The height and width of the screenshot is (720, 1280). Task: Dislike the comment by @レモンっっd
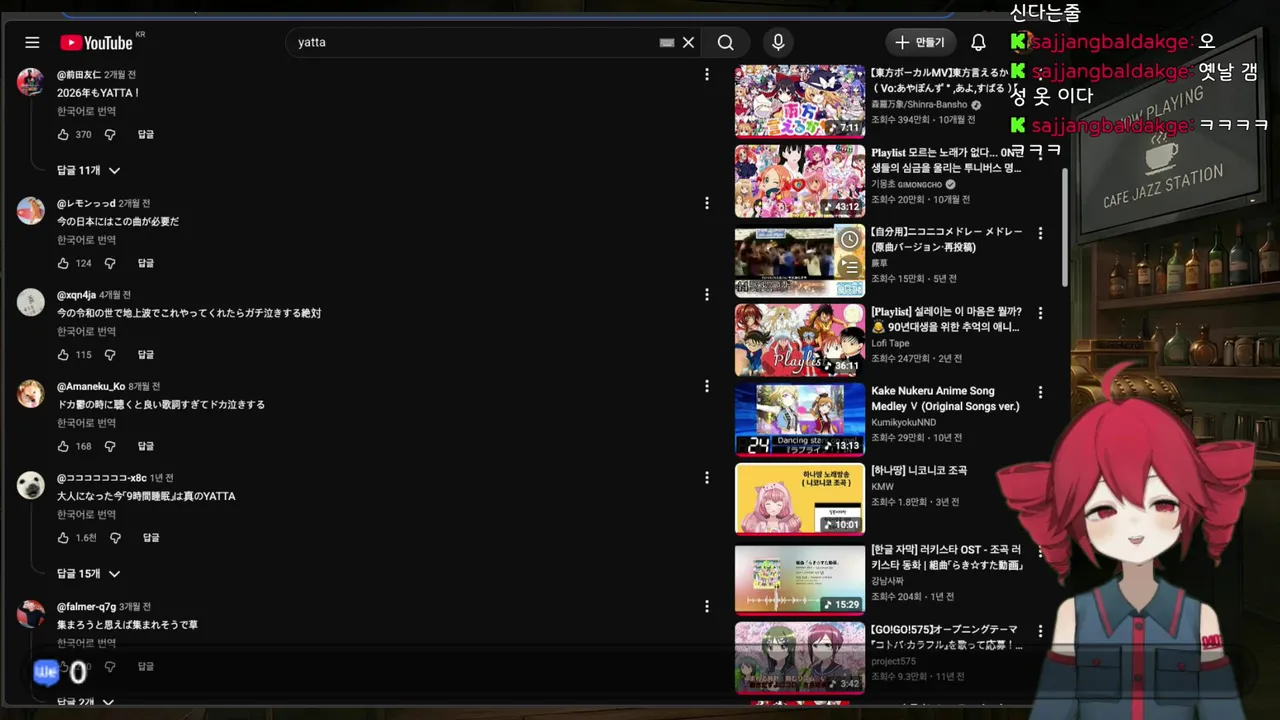pyautogui.click(x=110, y=263)
